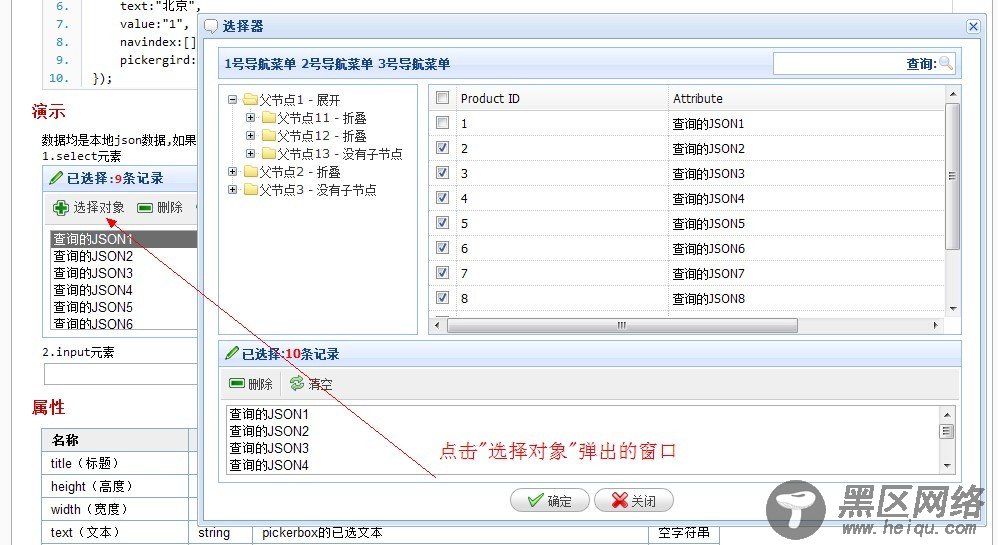This screenshot has width=998, height=545.
Task: Click the 删除 label in dialog's selected toolbar
Action: click(260, 384)
